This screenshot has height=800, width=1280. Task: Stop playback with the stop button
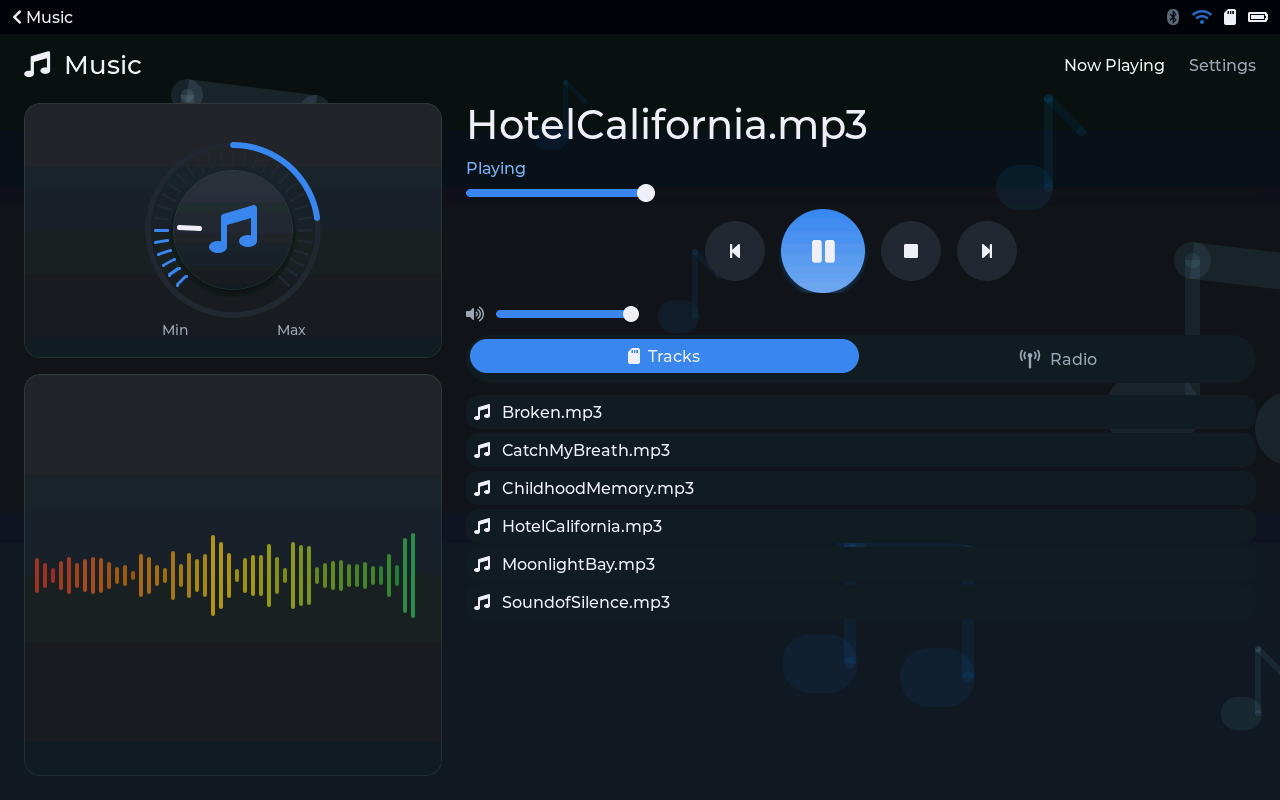pyautogui.click(x=911, y=251)
